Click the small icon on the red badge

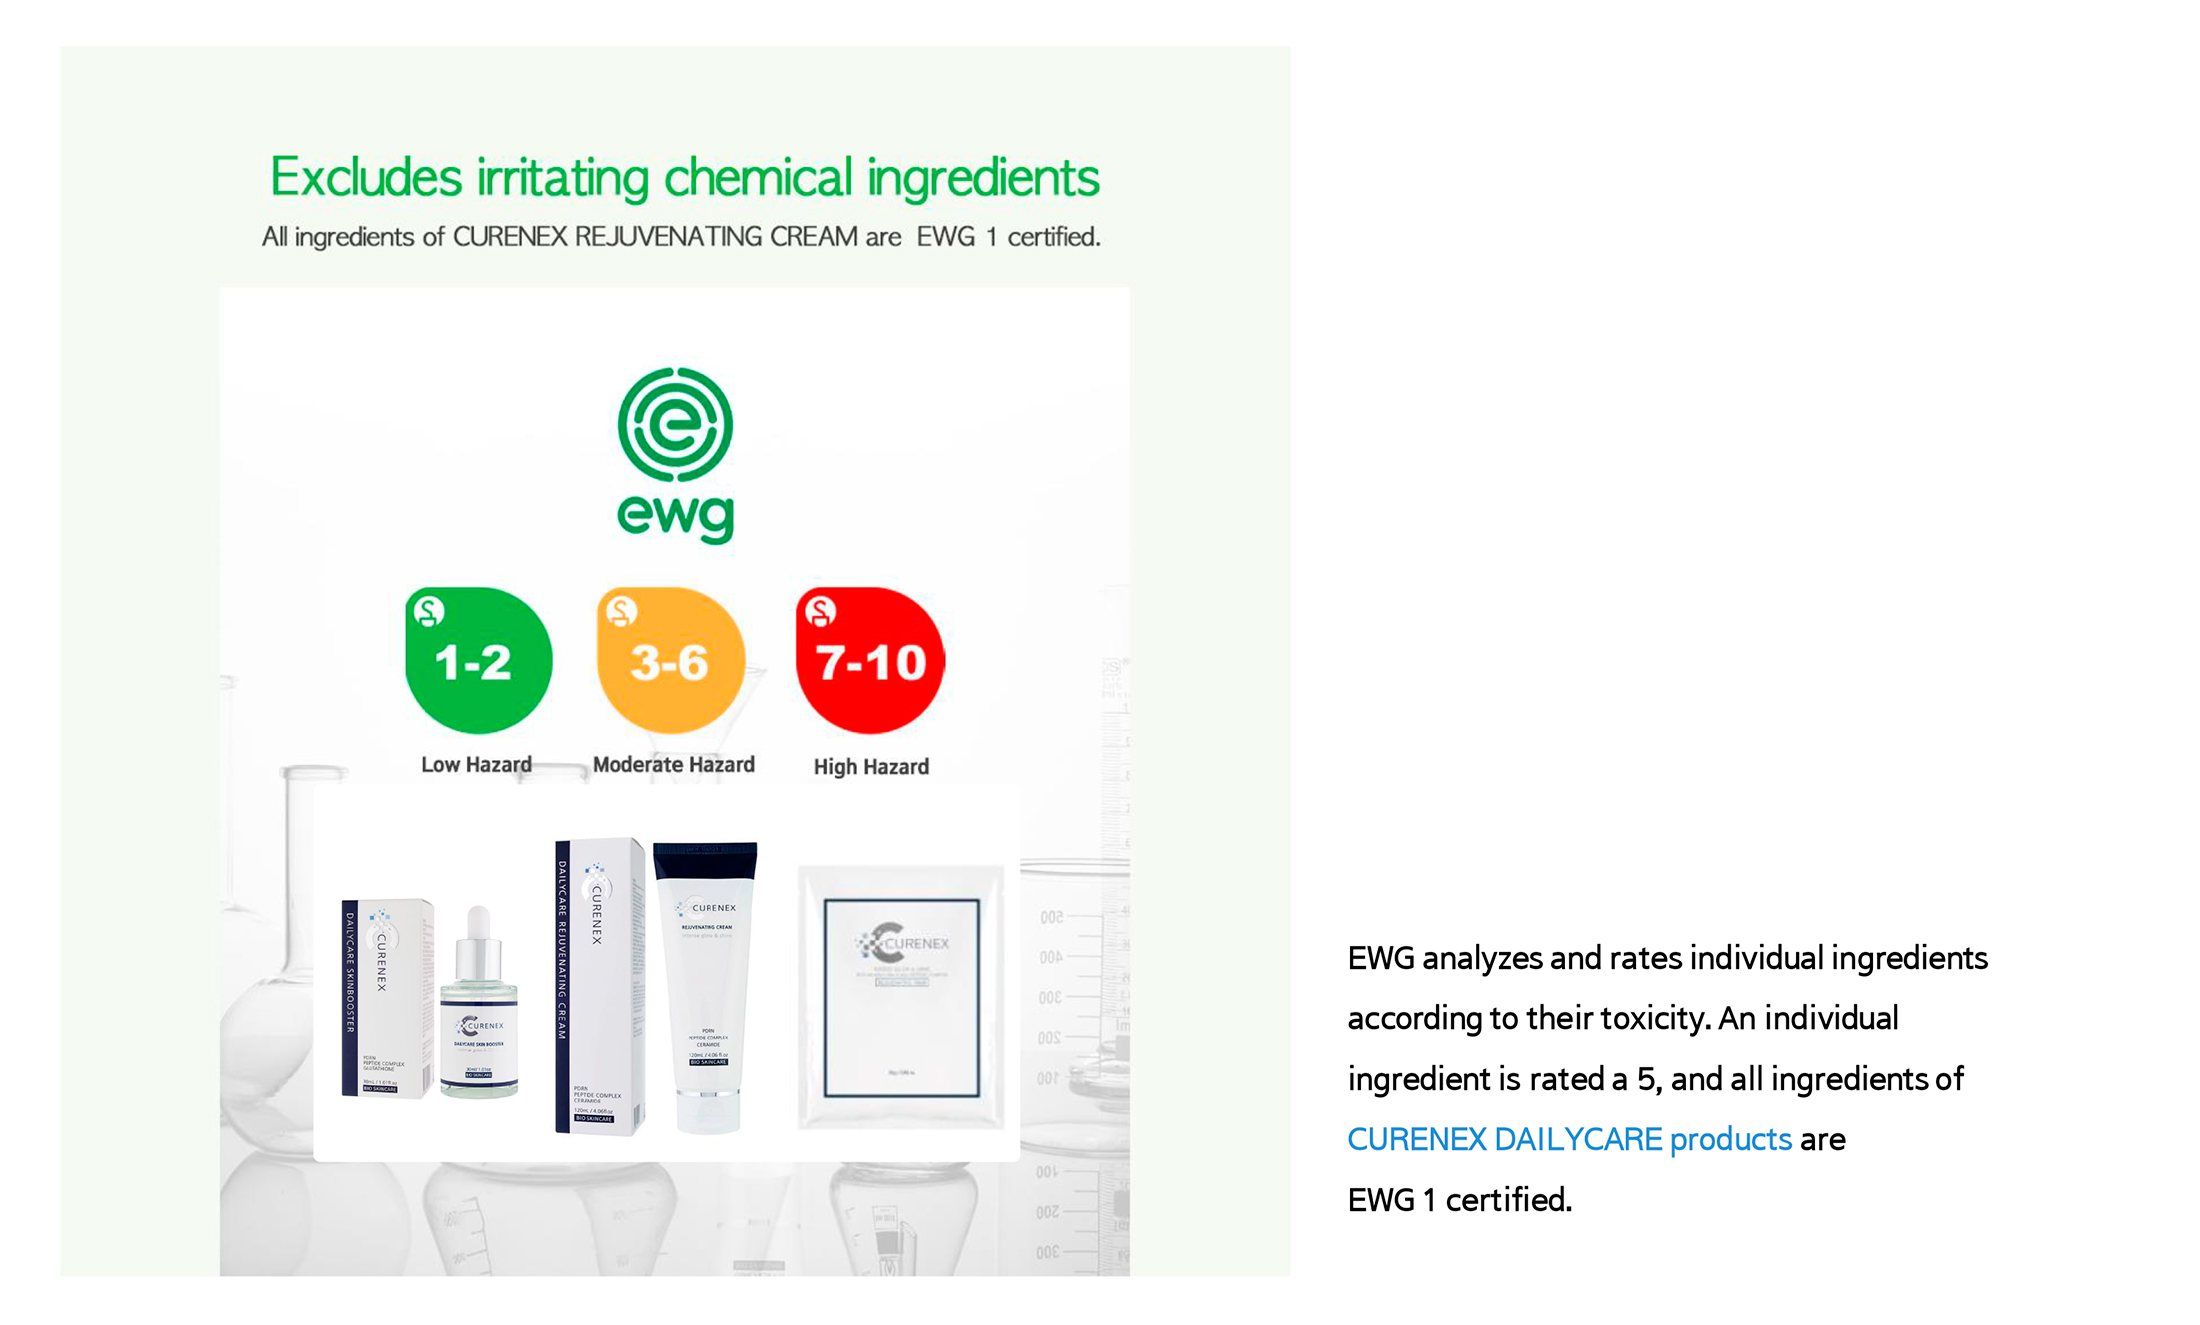tap(820, 611)
